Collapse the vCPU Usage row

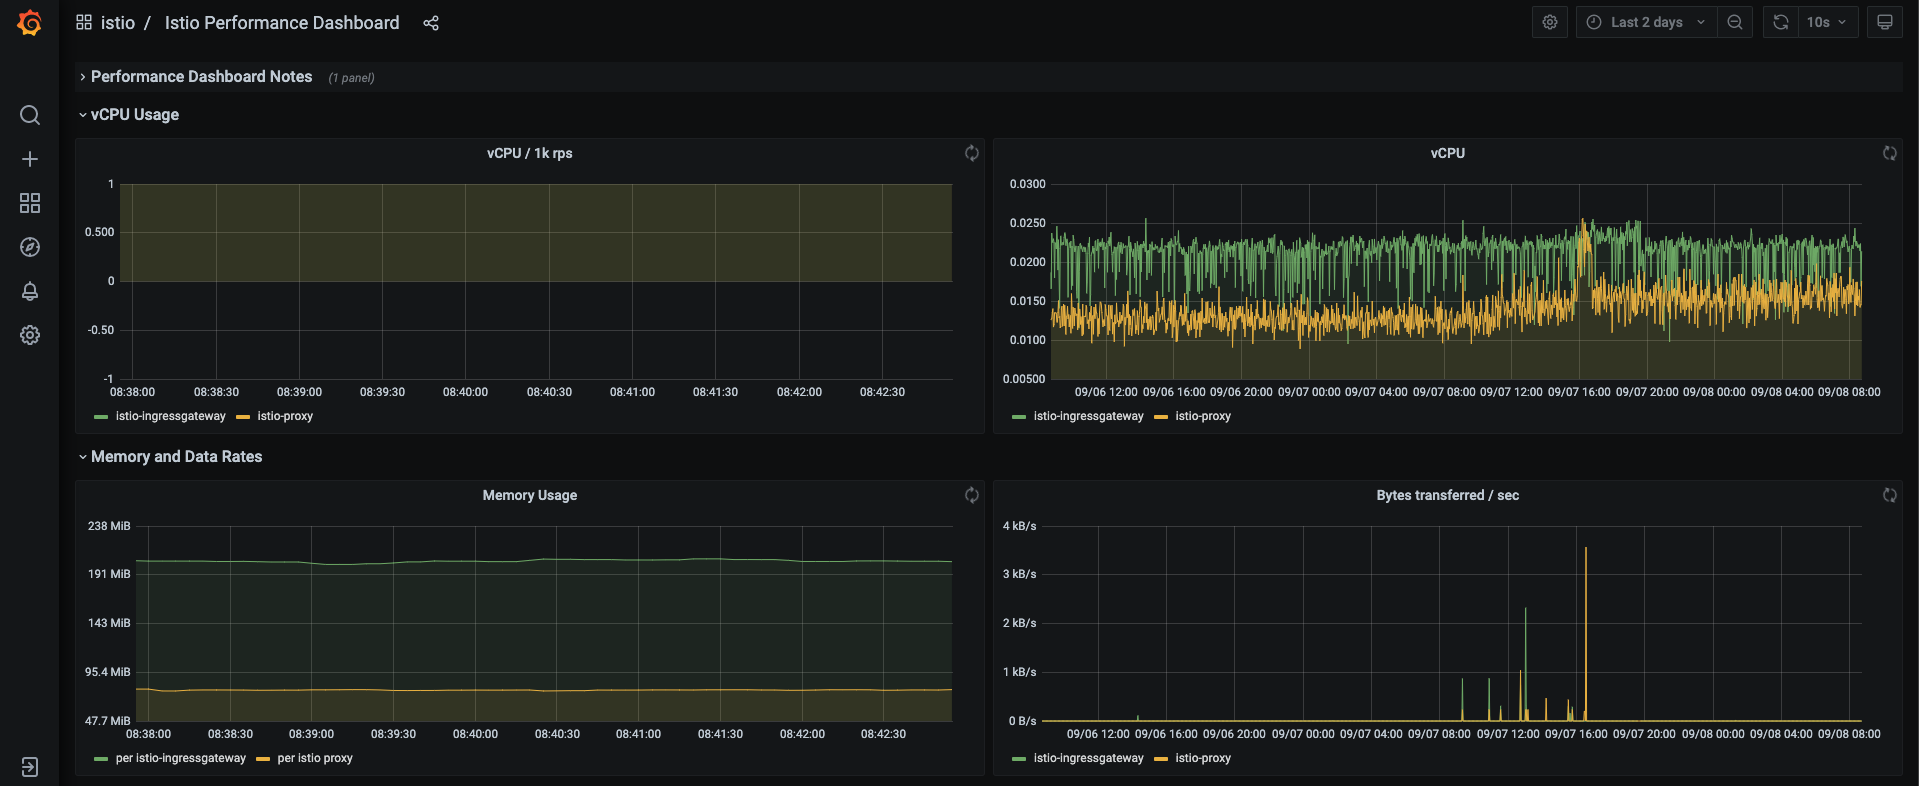[134, 115]
